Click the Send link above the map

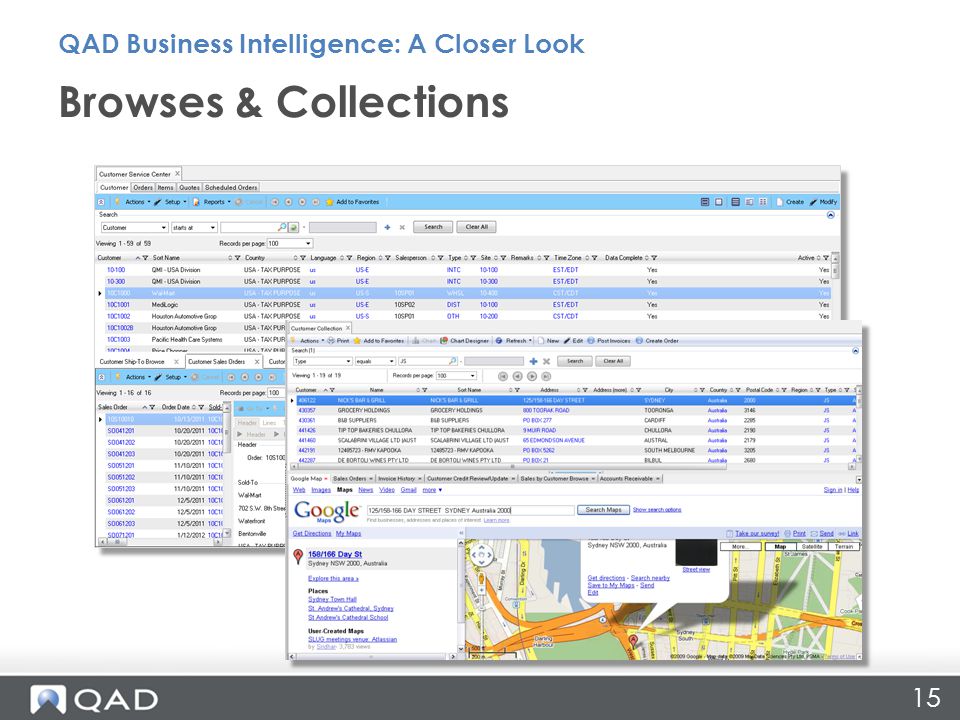point(826,534)
